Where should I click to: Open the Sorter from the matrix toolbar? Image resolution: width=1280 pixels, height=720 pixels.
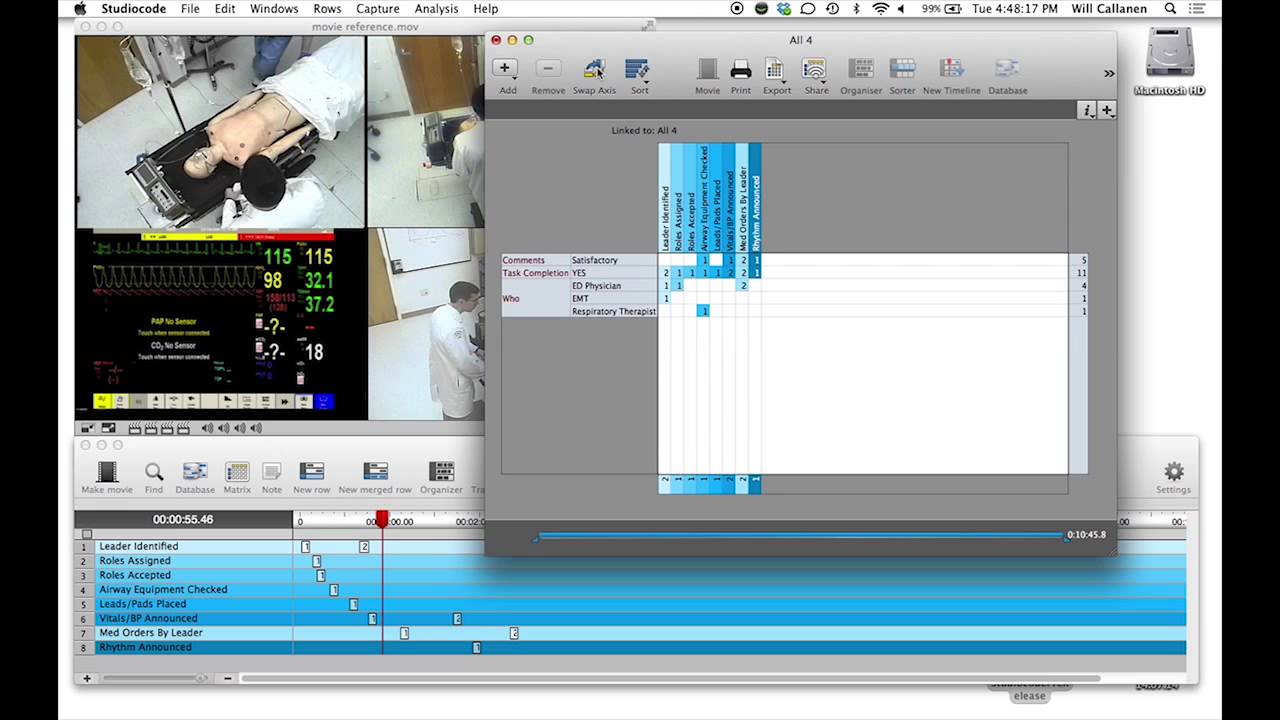[902, 76]
